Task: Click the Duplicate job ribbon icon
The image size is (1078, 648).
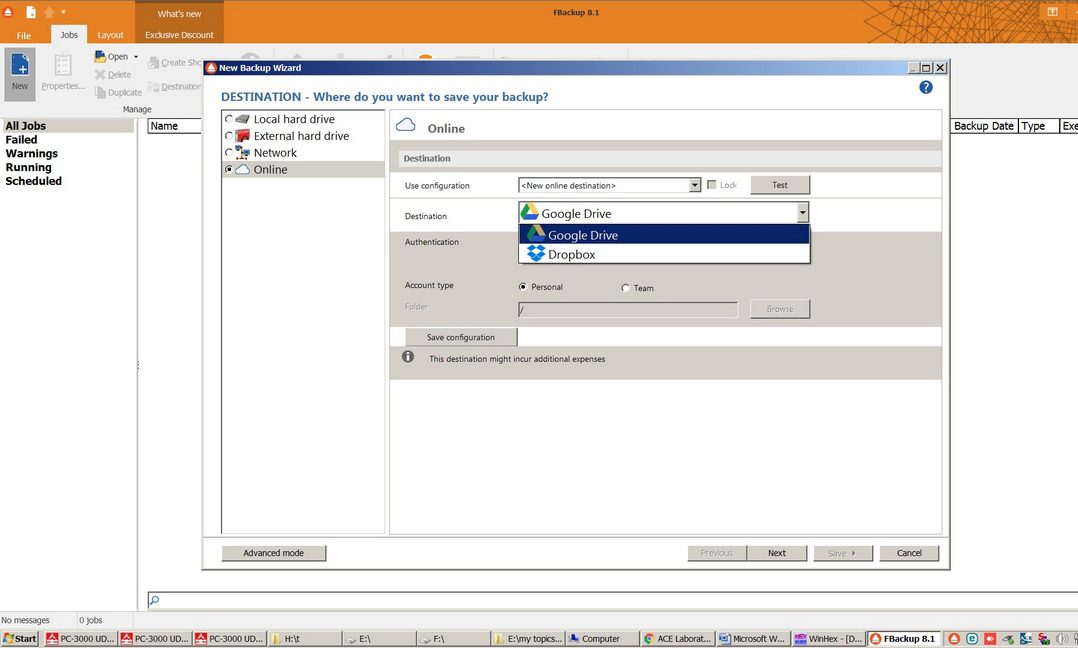Action: (100, 92)
